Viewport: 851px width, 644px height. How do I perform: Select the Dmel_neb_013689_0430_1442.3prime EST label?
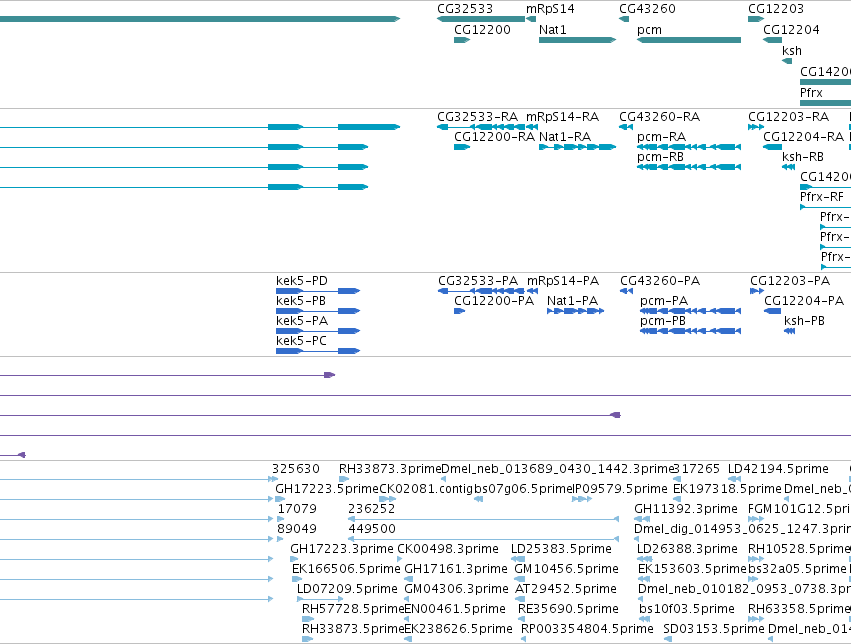pyautogui.click(x=557, y=469)
